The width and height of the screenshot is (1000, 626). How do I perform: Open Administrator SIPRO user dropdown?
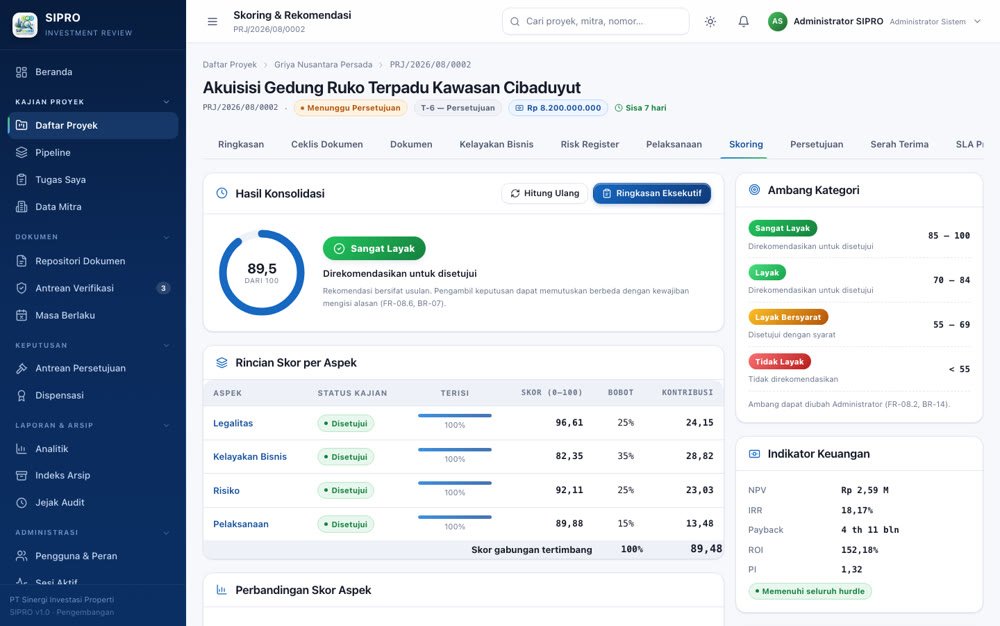click(x=874, y=22)
